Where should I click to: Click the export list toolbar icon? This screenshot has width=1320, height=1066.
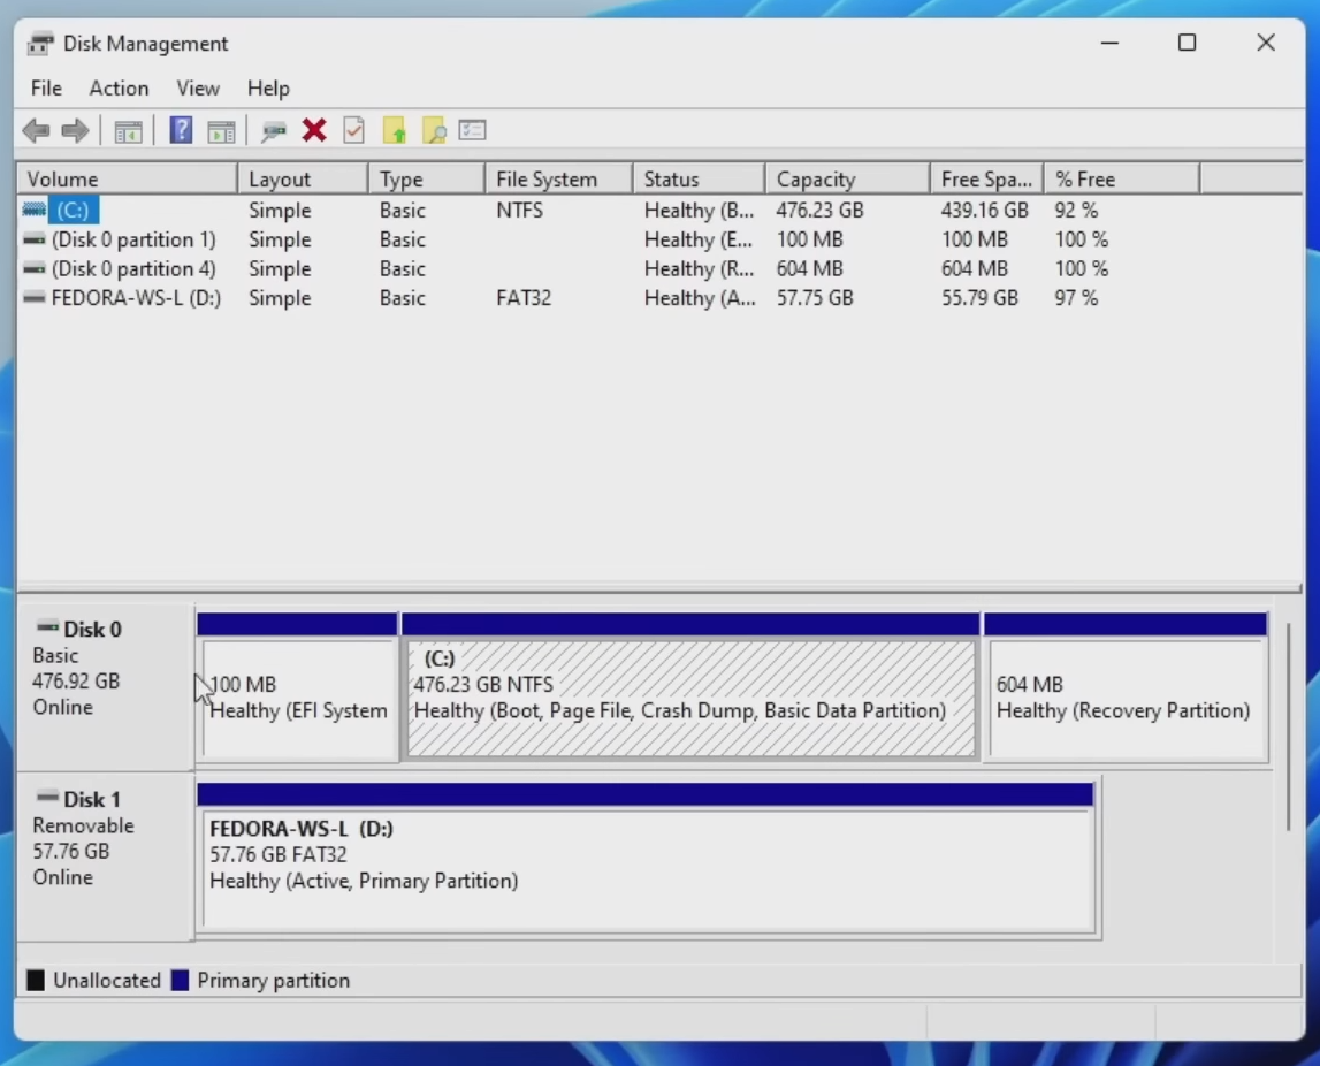[x=472, y=130]
